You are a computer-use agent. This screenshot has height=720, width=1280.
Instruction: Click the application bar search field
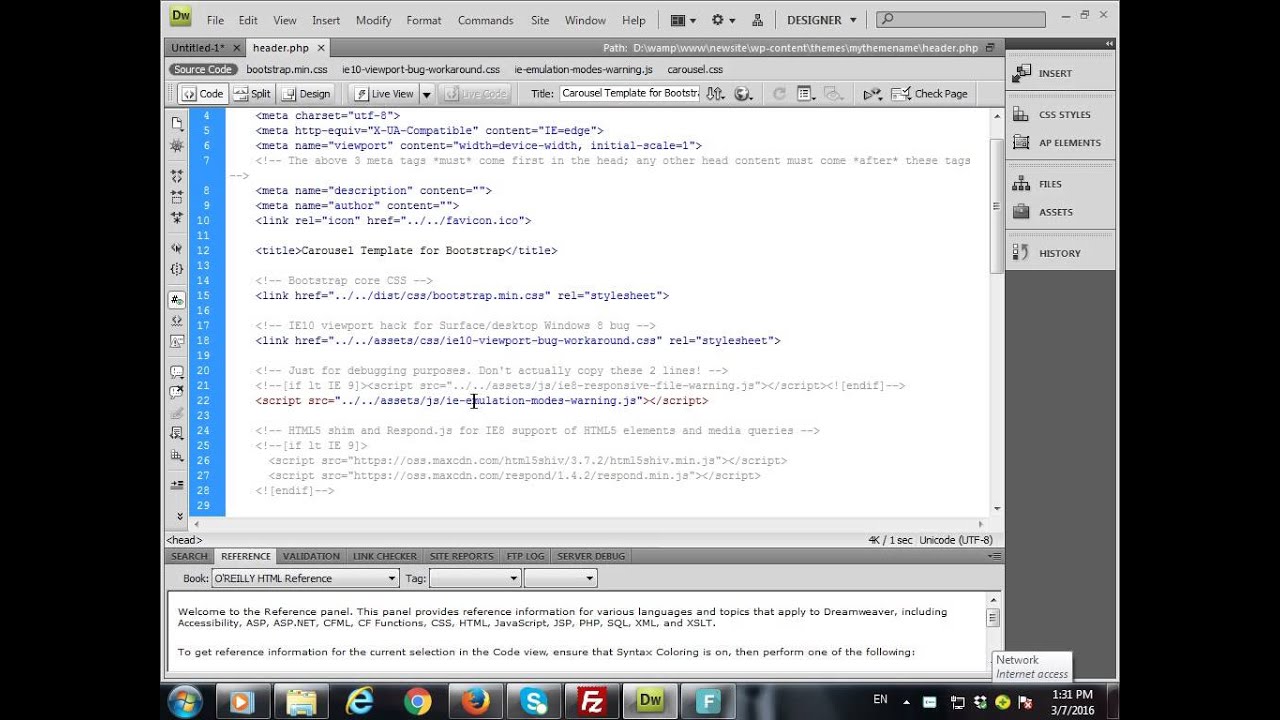[x=961, y=19]
